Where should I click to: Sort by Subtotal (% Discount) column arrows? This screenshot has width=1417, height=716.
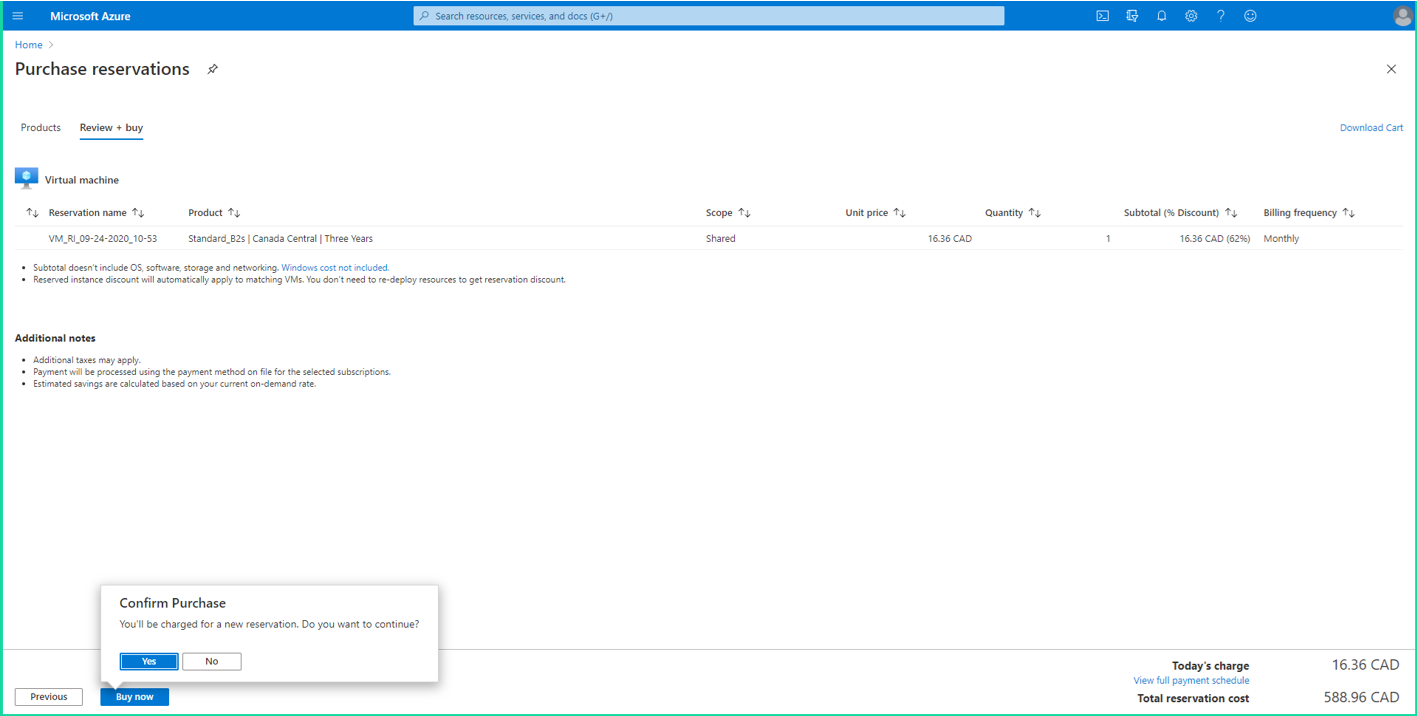(1231, 213)
